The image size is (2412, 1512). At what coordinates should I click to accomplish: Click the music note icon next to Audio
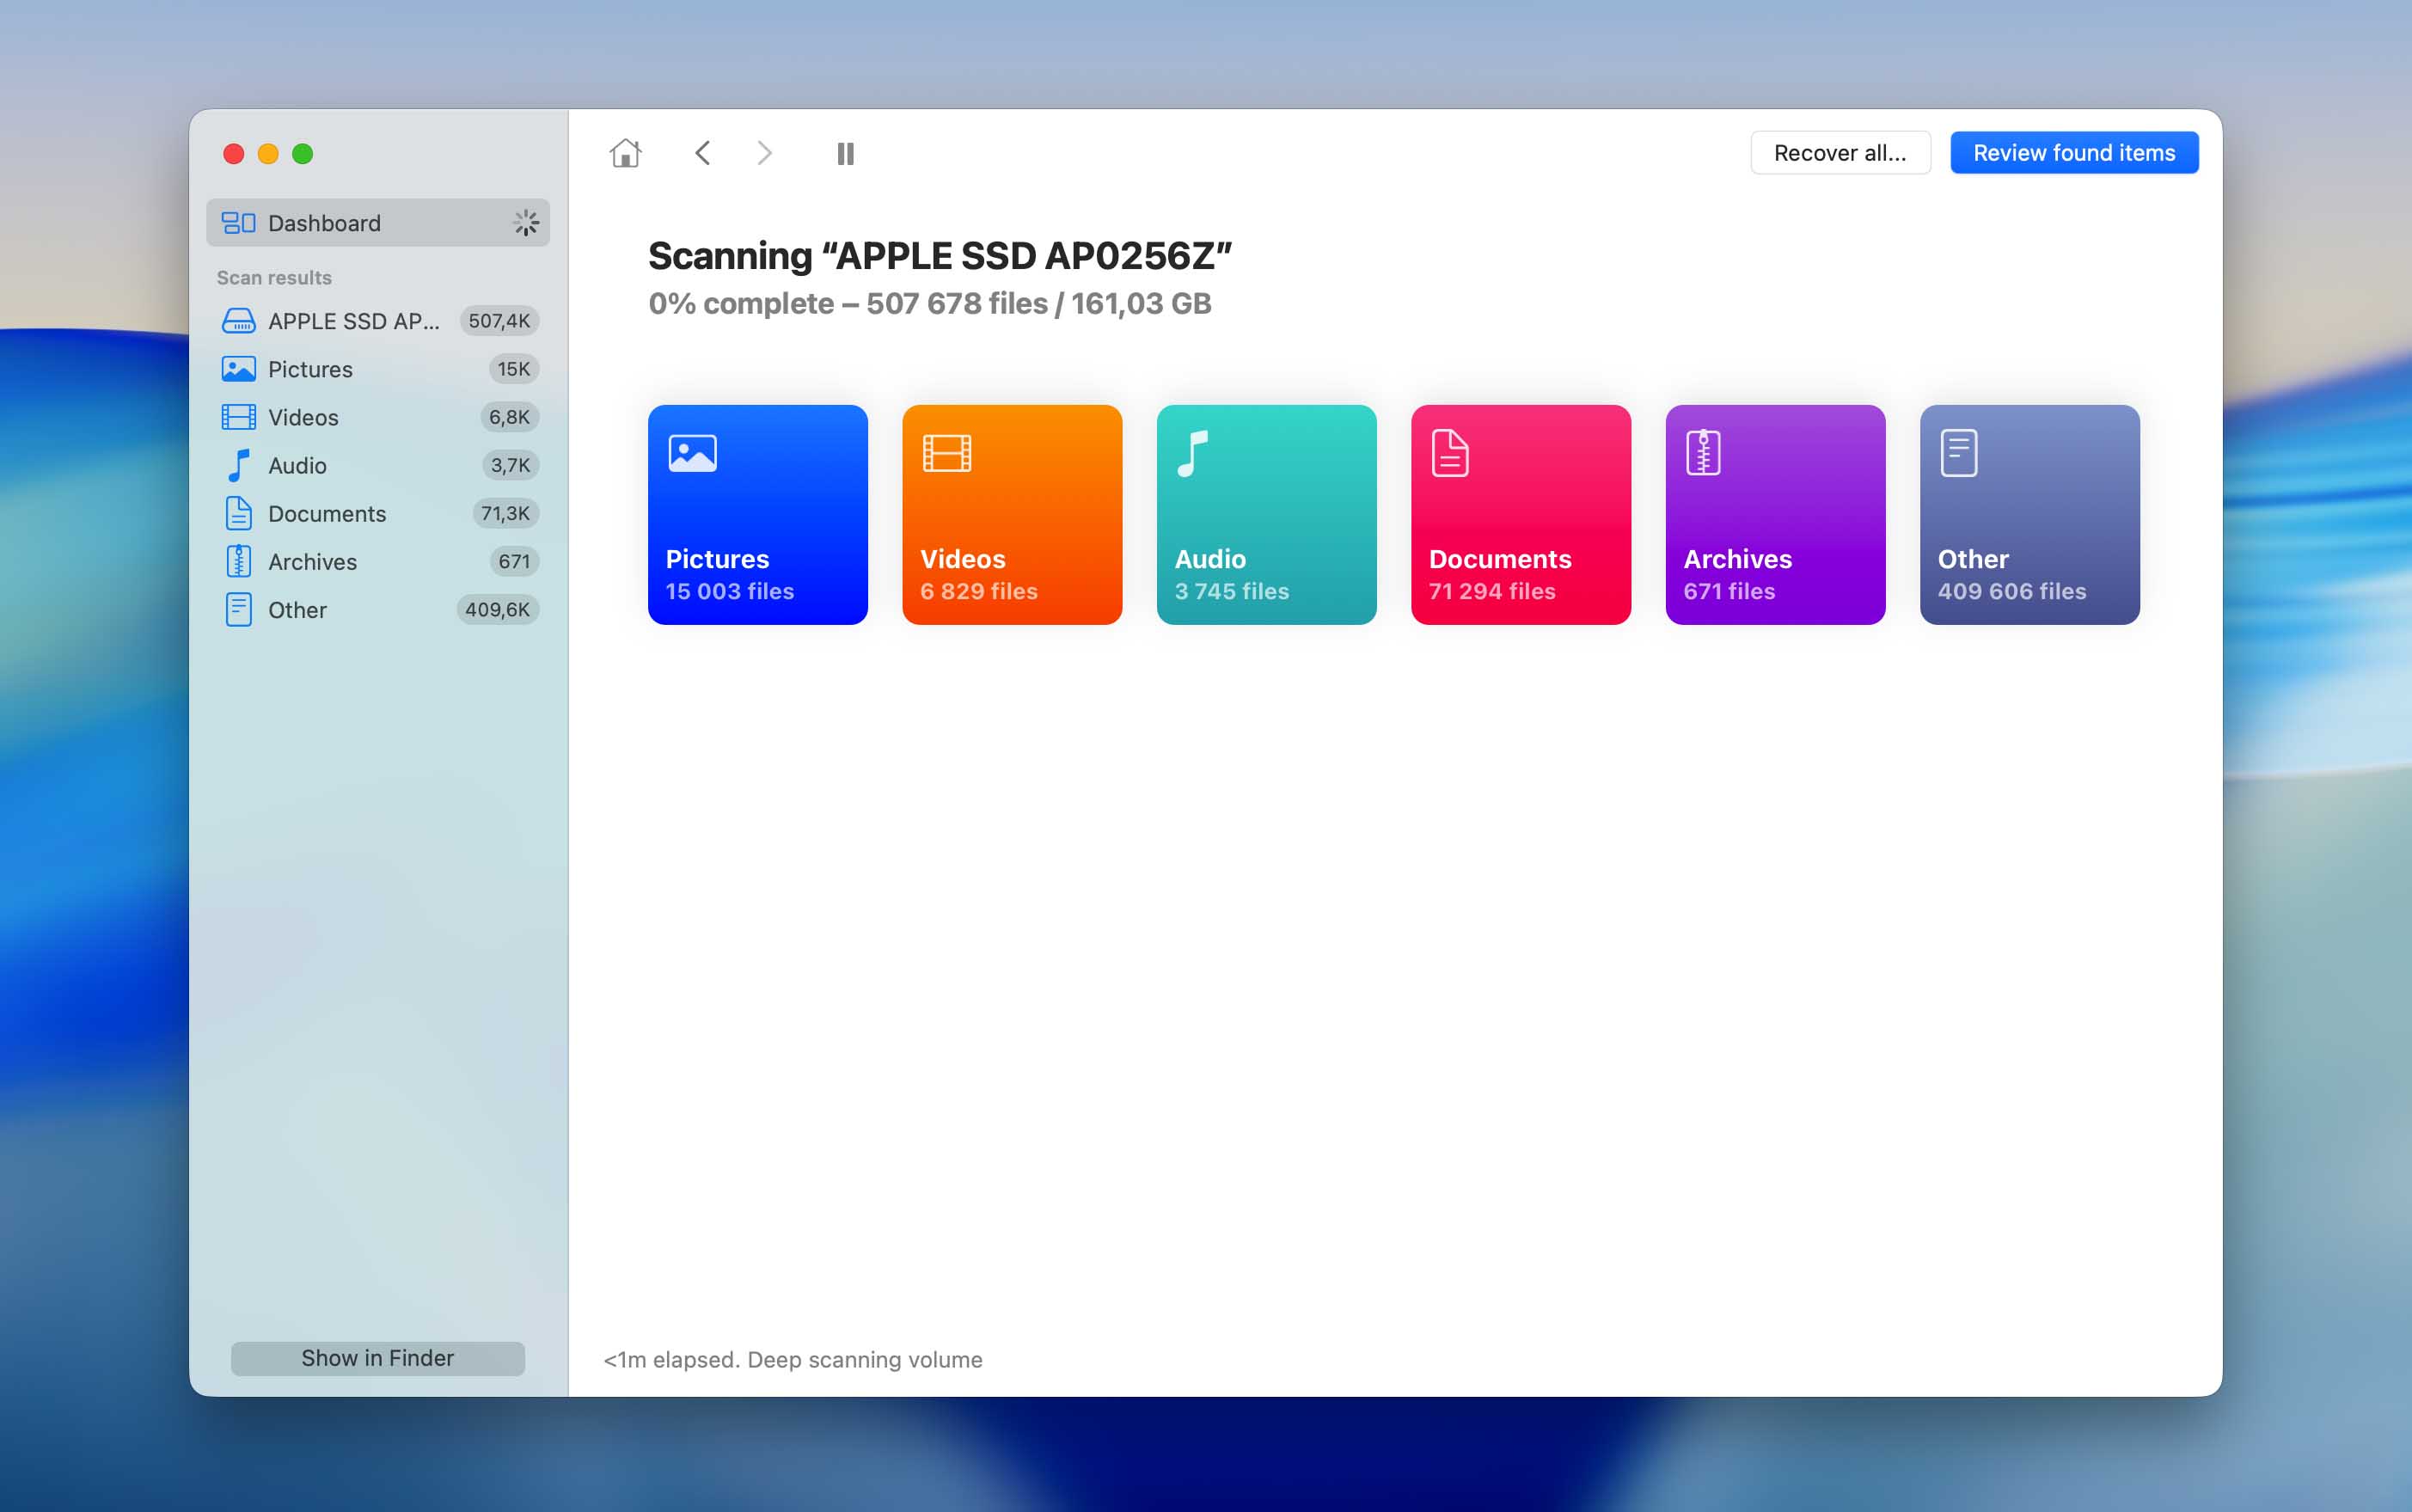coord(237,465)
